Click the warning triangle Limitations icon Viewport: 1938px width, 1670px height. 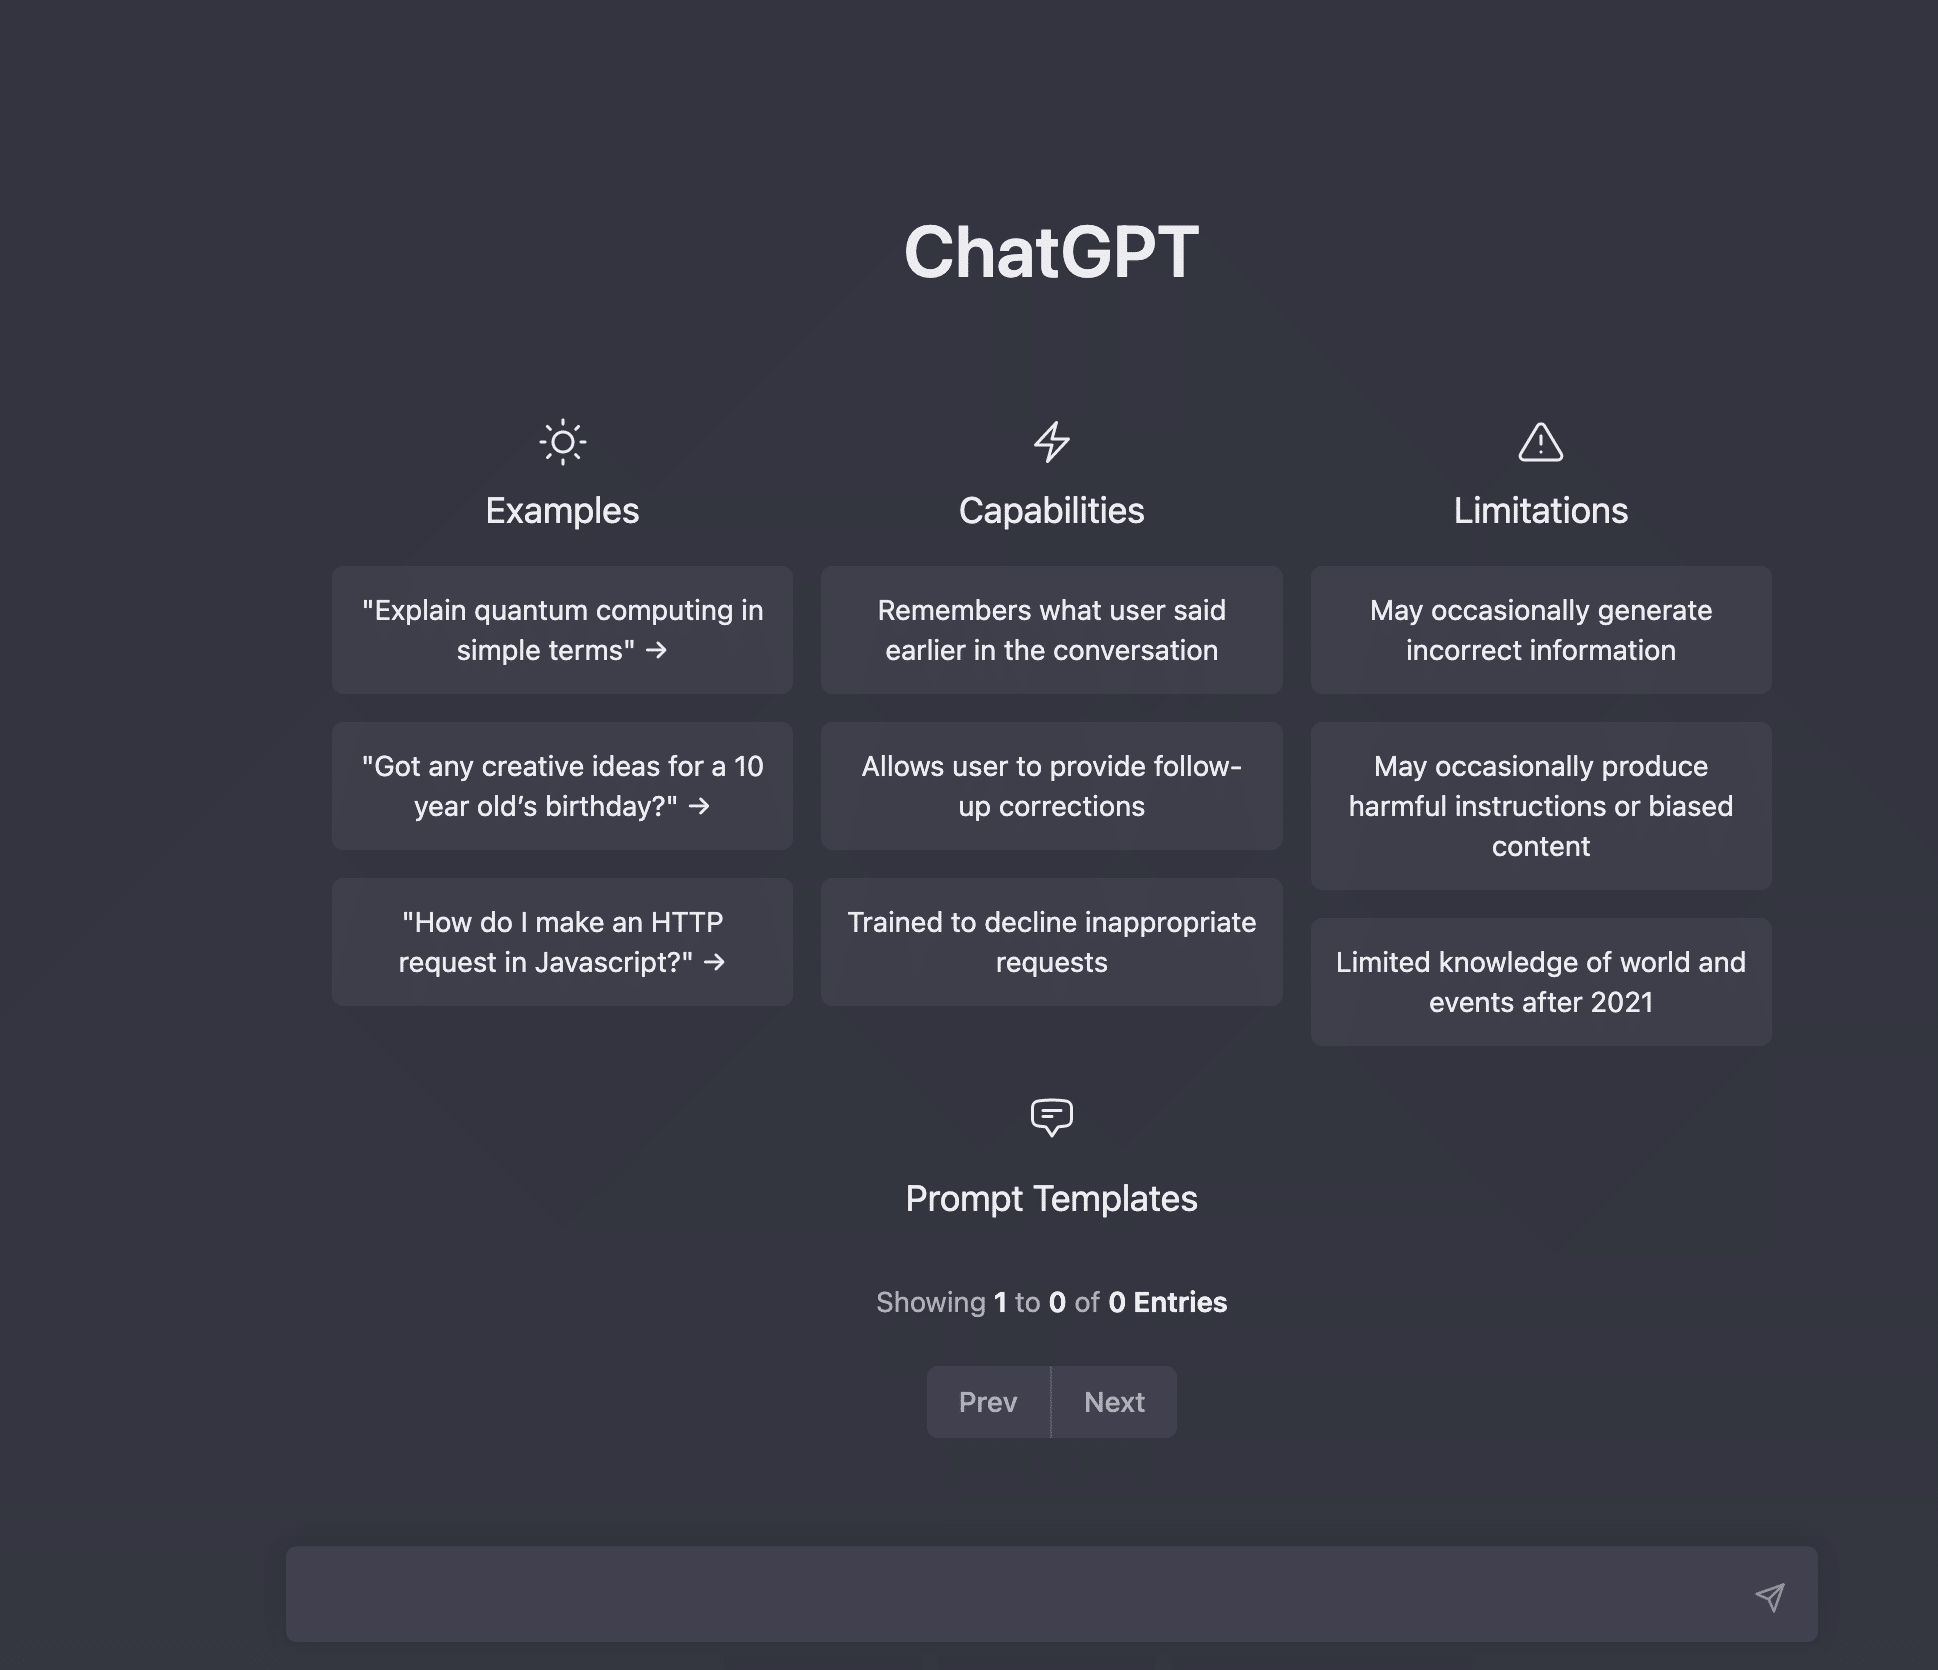point(1540,442)
